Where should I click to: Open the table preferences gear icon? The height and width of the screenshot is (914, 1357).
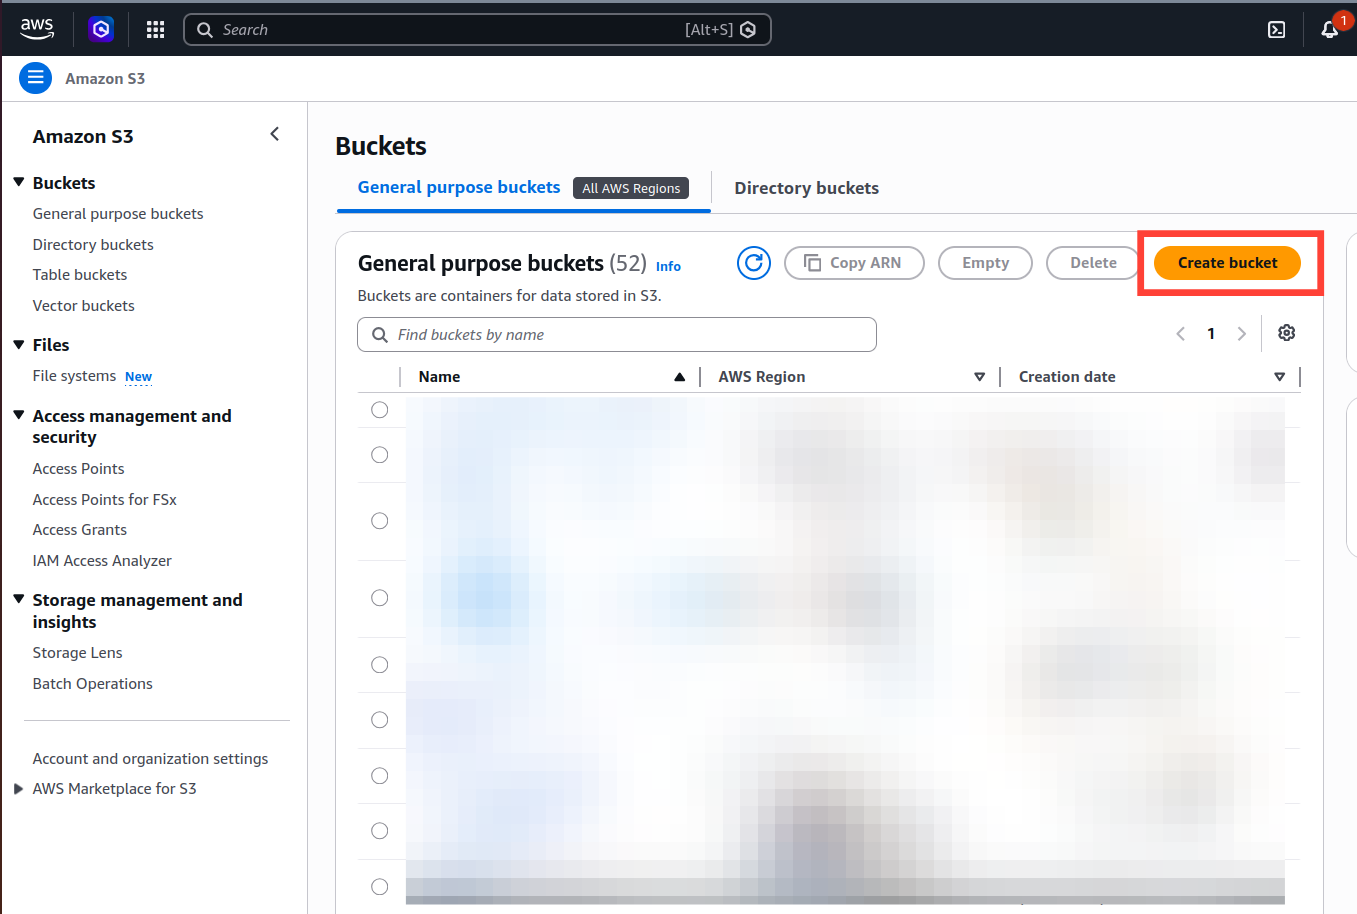pos(1287,333)
